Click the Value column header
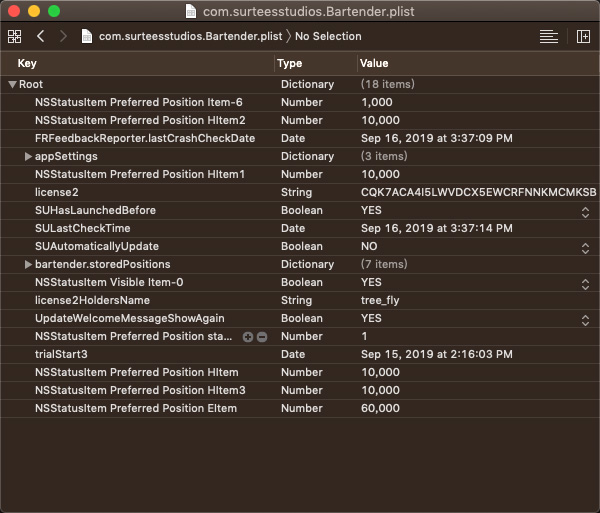 (374, 63)
